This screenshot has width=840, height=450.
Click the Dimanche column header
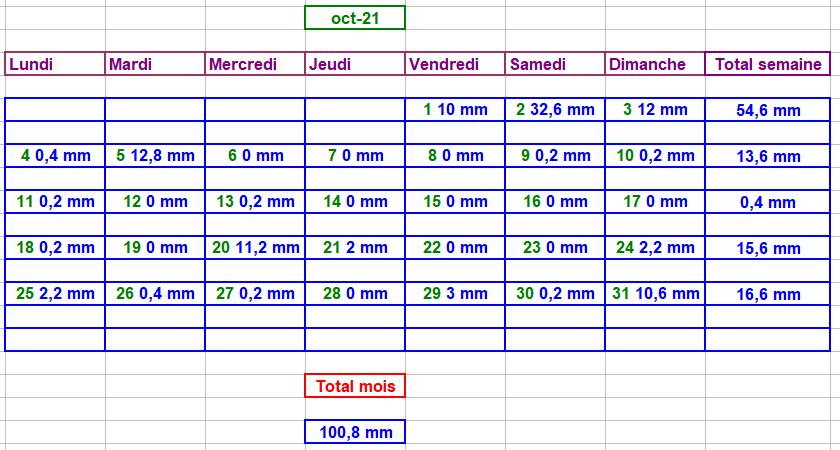pos(655,64)
